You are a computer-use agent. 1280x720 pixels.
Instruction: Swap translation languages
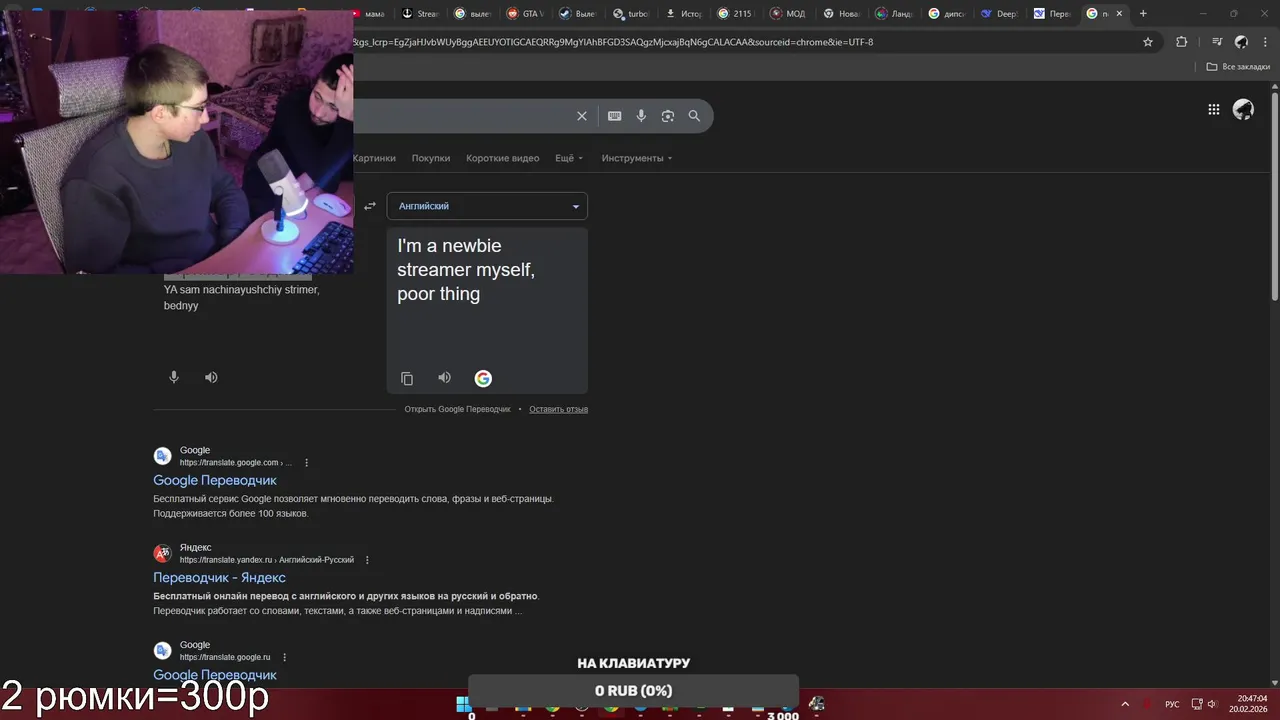click(370, 206)
